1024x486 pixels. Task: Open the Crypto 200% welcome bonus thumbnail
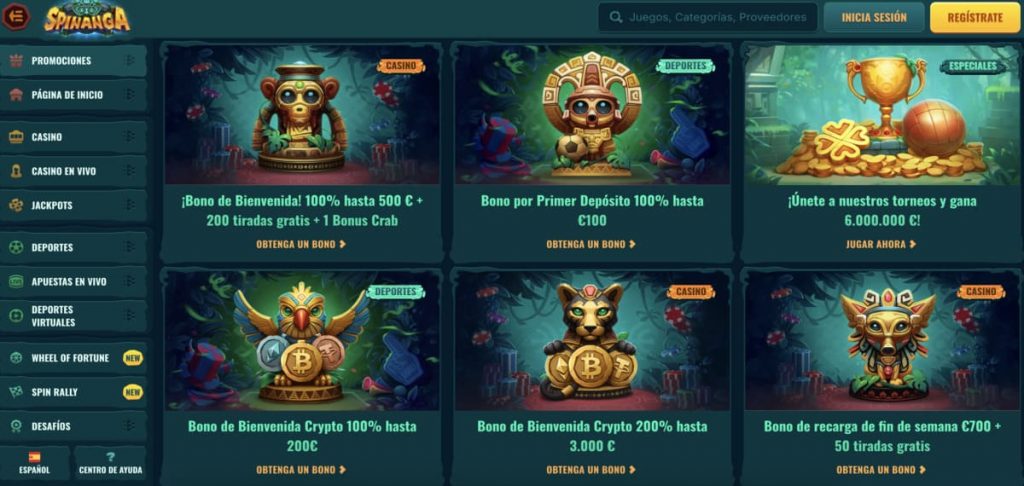click(592, 340)
